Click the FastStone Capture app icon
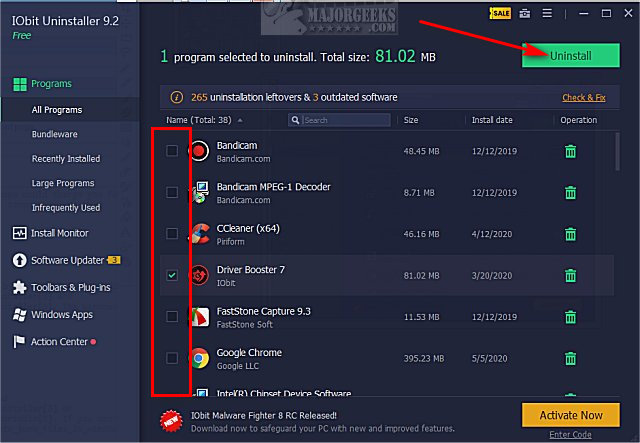 pos(200,317)
